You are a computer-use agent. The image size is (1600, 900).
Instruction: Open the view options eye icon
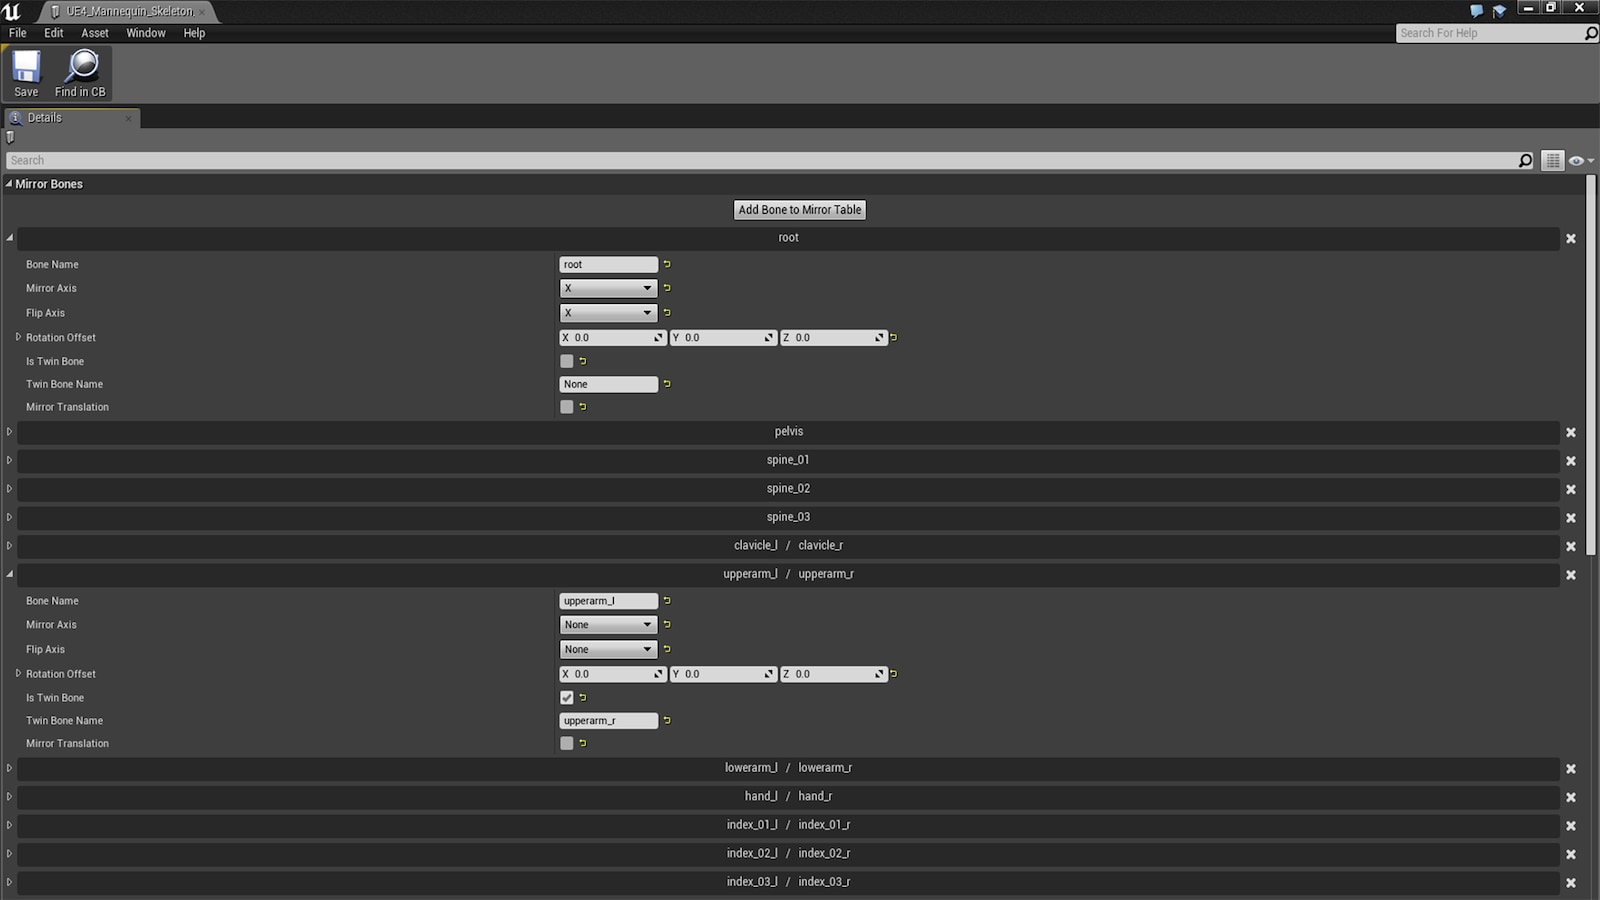[1578, 160]
